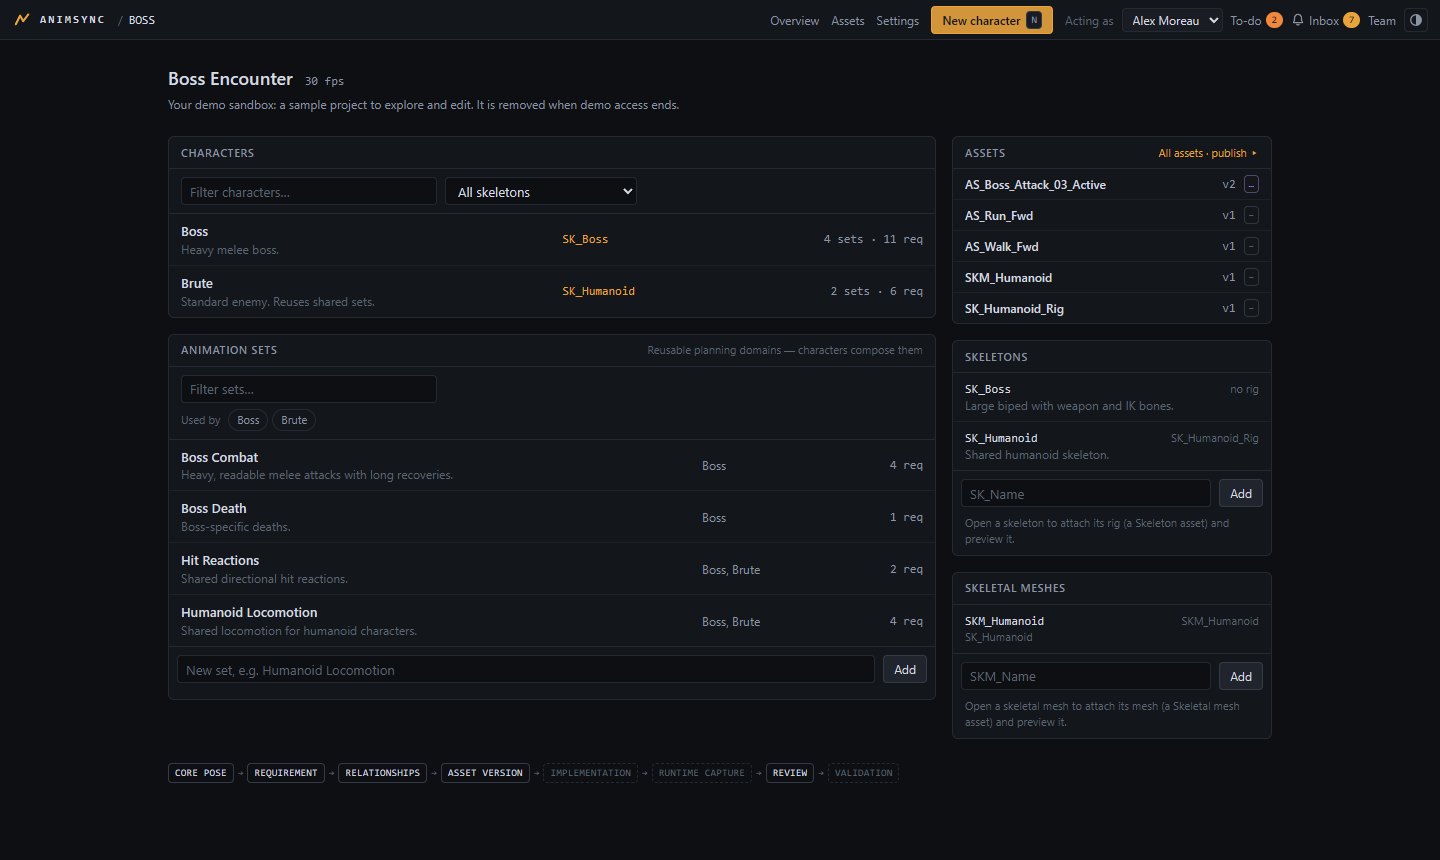
Task: Click Add next to the SKM_Name field
Action: pos(1241,676)
